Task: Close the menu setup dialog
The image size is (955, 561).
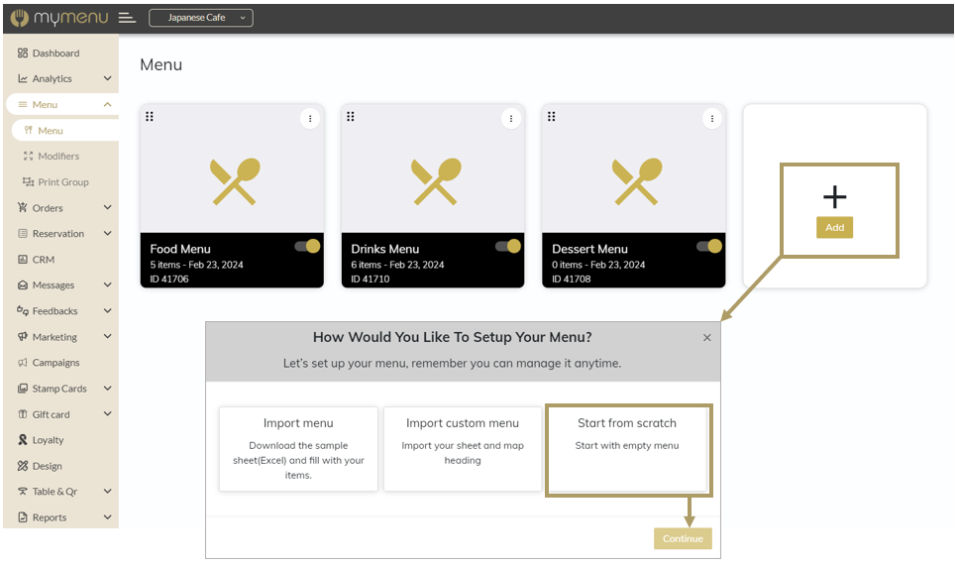Action: [x=707, y=338]
